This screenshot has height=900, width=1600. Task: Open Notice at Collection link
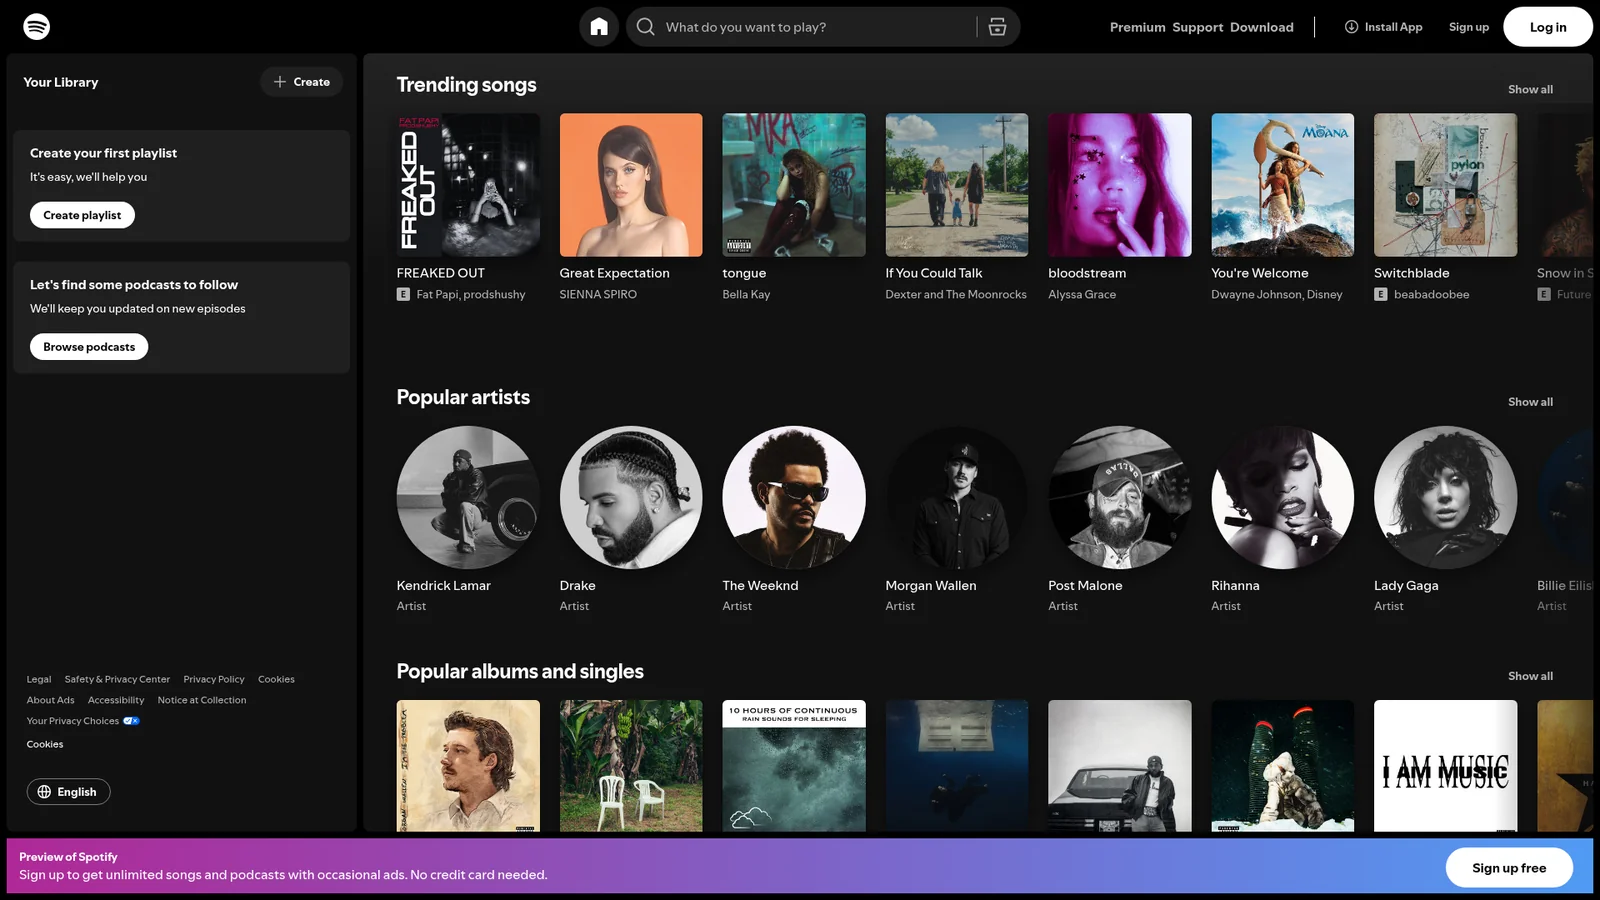202,701
